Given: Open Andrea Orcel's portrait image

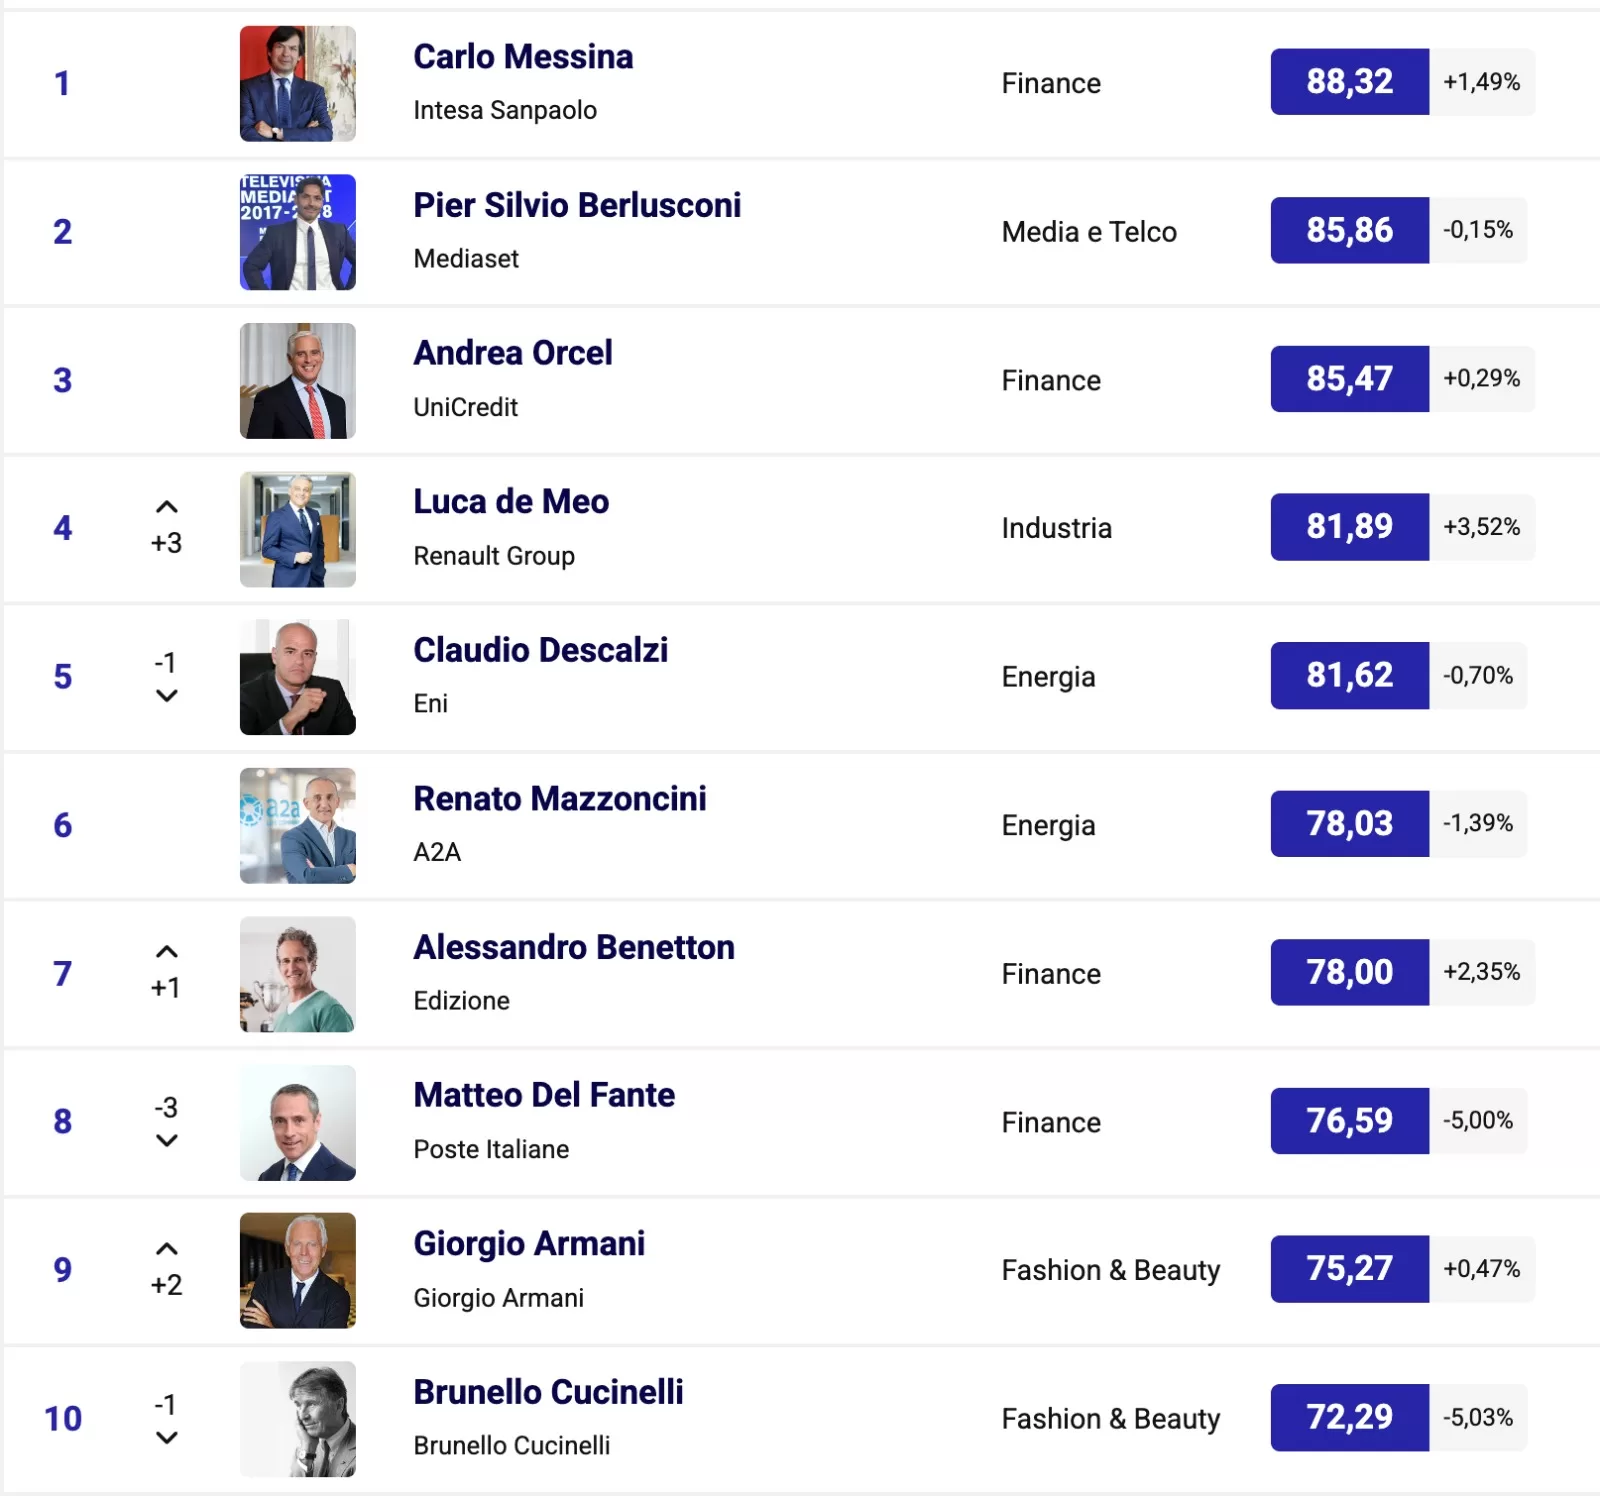Looking at the screenshot, I should [x=297, y=380].
